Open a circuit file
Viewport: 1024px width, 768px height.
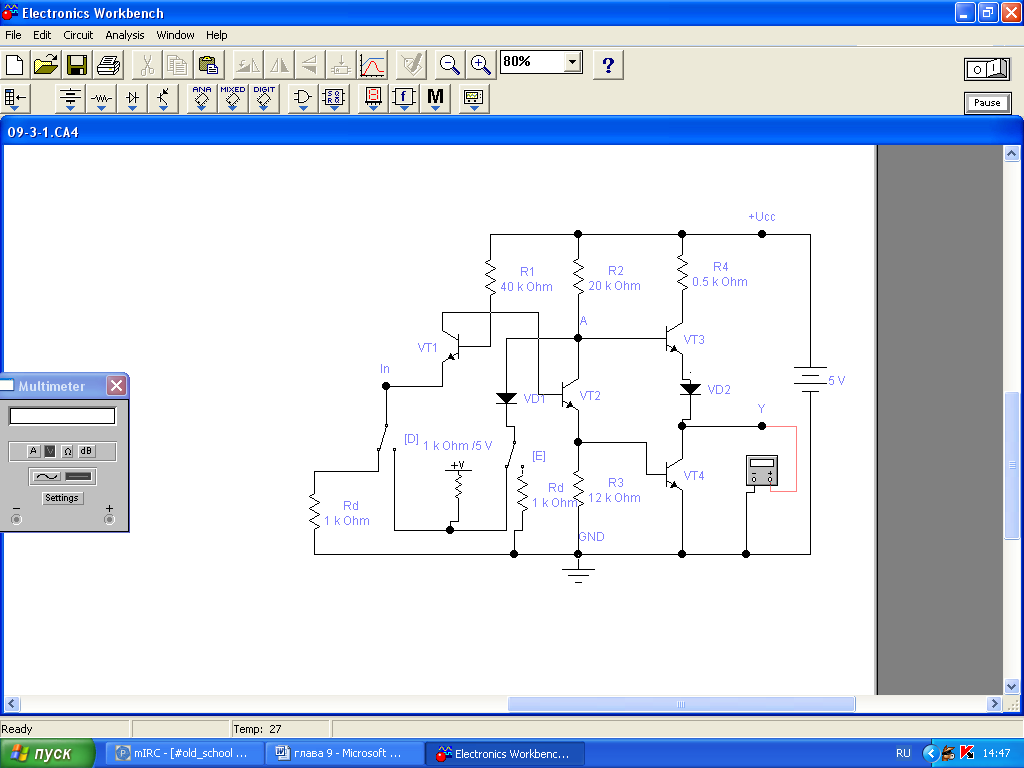(46, 65)
